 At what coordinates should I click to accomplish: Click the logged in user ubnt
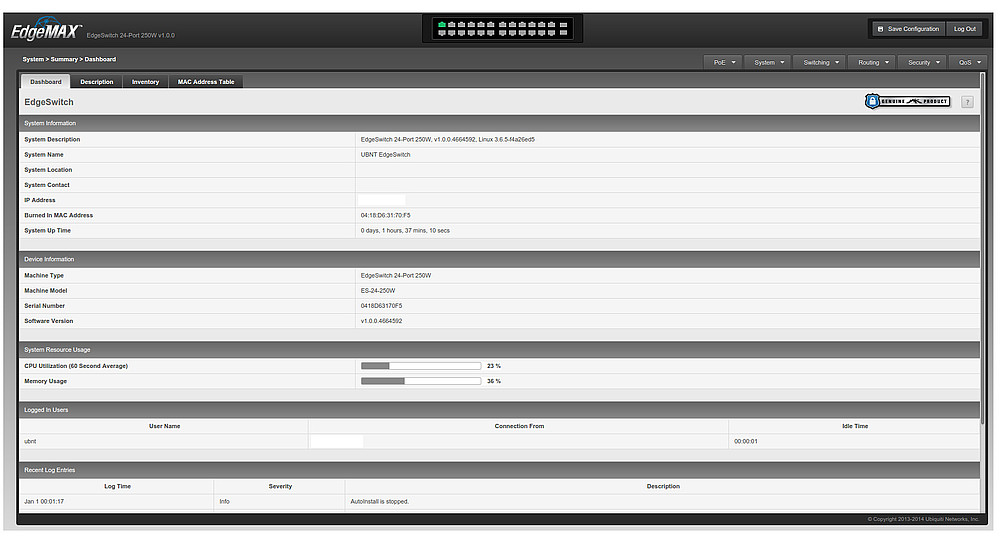pyautogui.click(x=30, y=441)
